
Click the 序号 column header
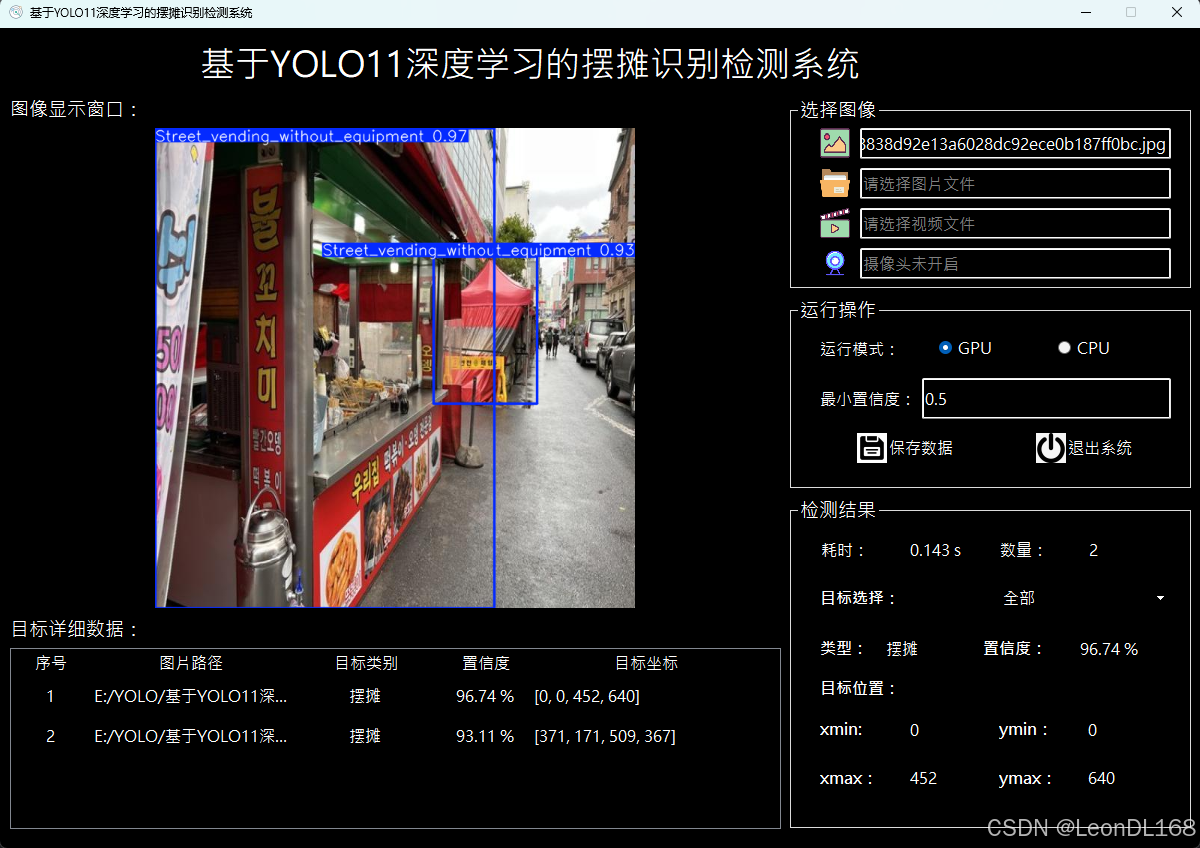point(51,663)
